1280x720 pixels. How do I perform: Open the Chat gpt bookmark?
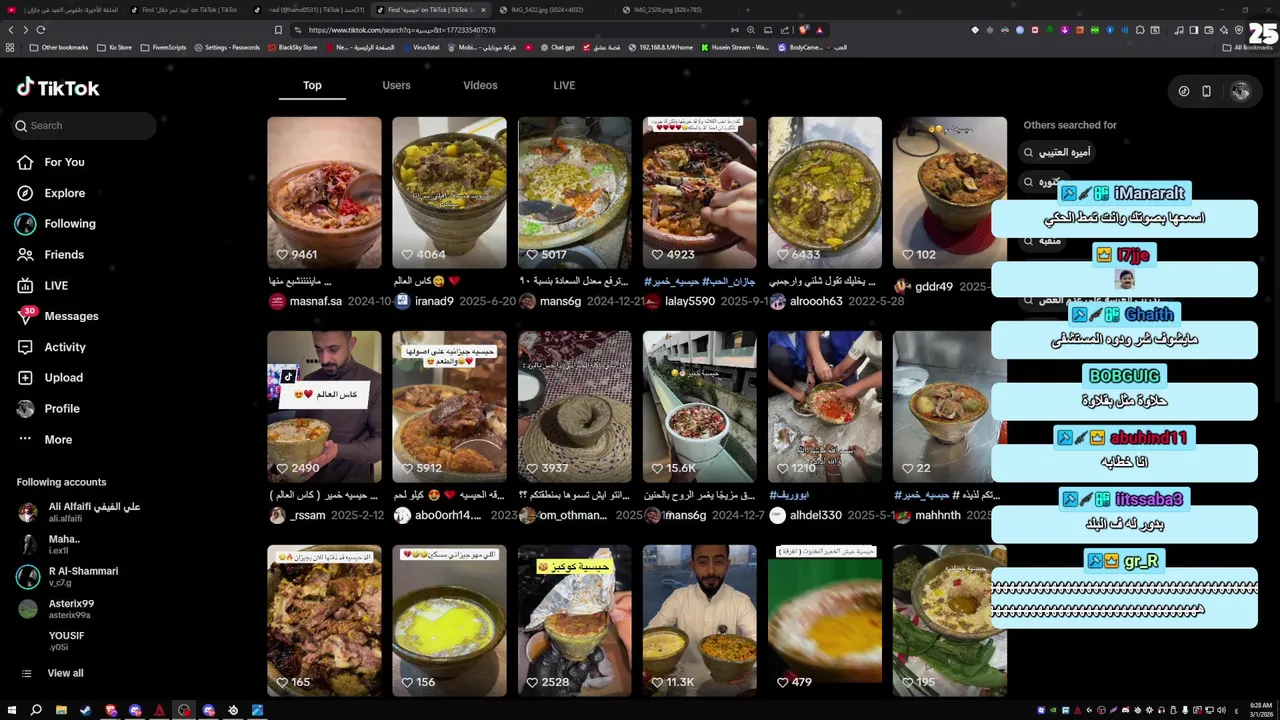558,47
